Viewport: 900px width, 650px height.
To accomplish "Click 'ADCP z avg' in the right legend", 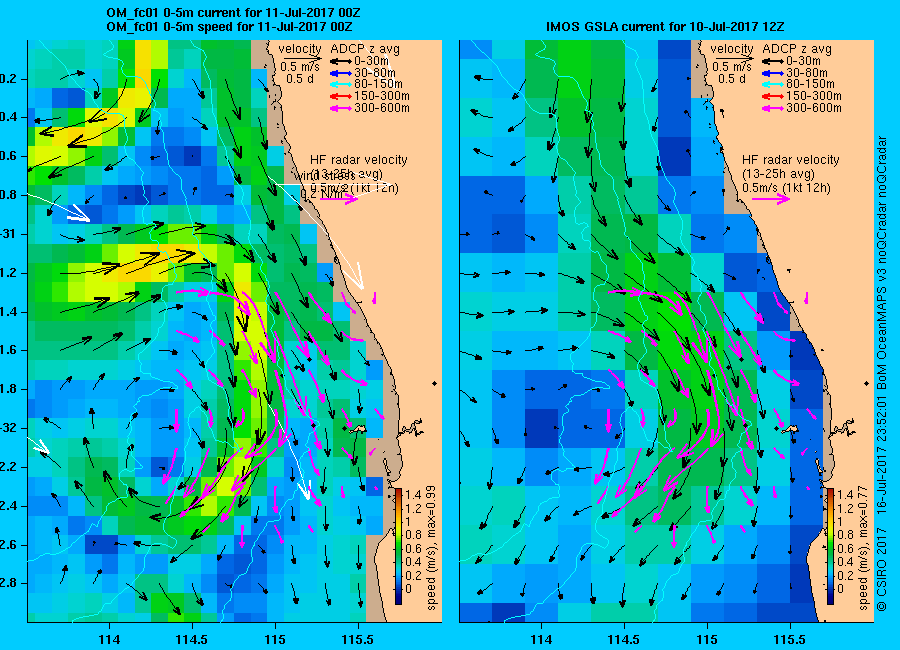I will pyautogui.click(x=797, y=49).
